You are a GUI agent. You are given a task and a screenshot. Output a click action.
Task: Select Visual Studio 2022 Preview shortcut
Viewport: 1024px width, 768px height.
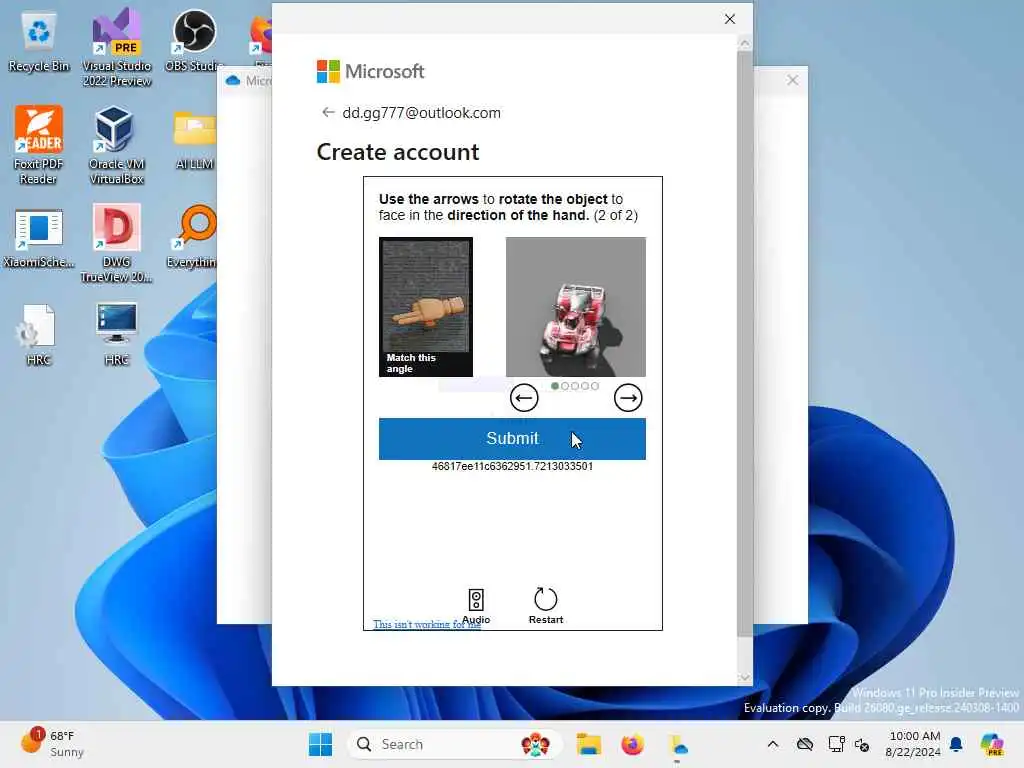[117, 47]
